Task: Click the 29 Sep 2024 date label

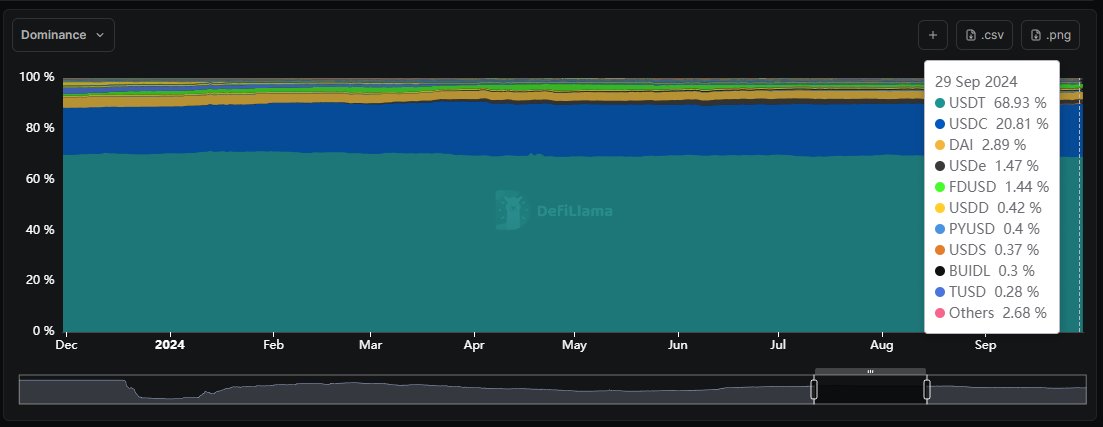Action: pos(976,82)
